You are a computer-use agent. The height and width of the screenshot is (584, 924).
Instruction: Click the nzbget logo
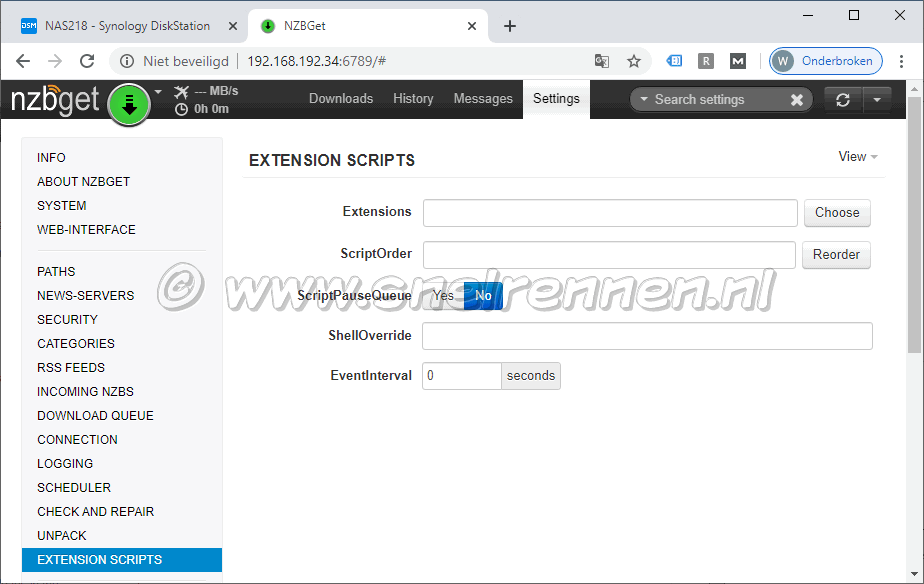pos(55,99)
